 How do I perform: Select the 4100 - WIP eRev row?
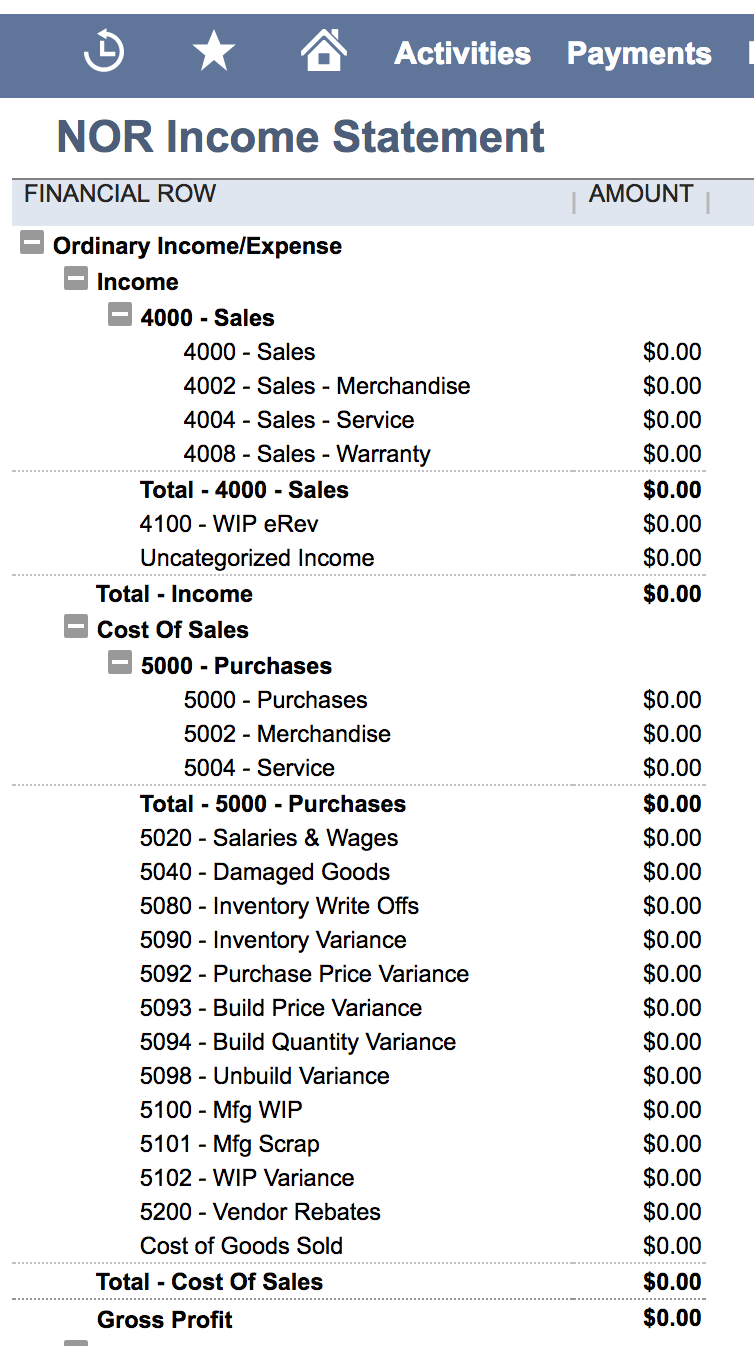[x=359, y=524]
